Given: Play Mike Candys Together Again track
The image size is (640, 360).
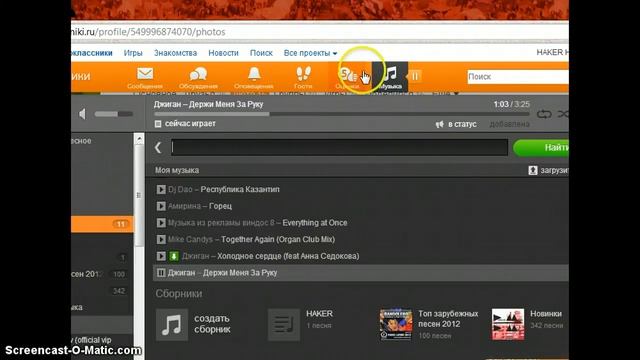Looking at the screenshot, I should click(x=161, y=240).
